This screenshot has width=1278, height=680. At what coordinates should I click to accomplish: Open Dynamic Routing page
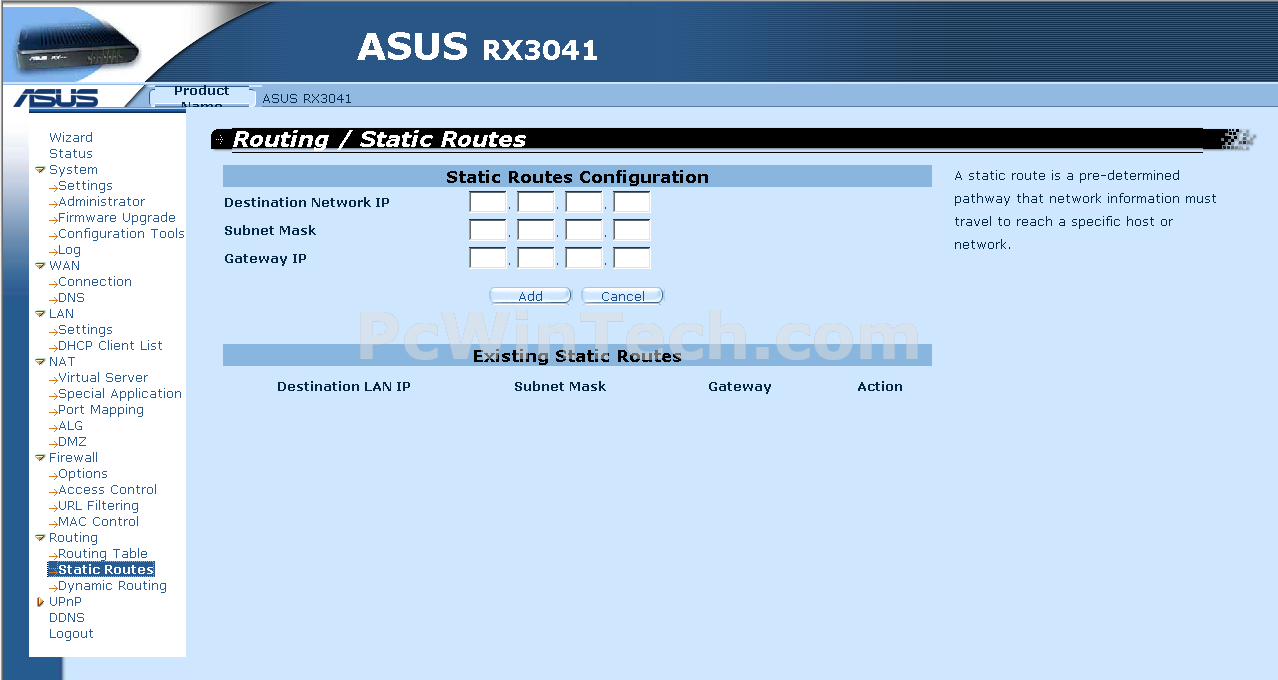(x=112, y=586)
